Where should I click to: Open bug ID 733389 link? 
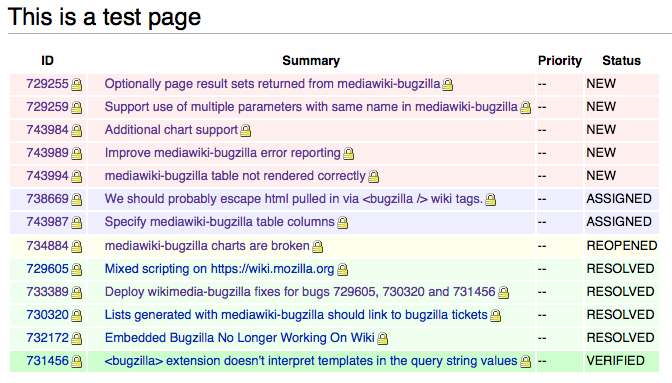48,292
